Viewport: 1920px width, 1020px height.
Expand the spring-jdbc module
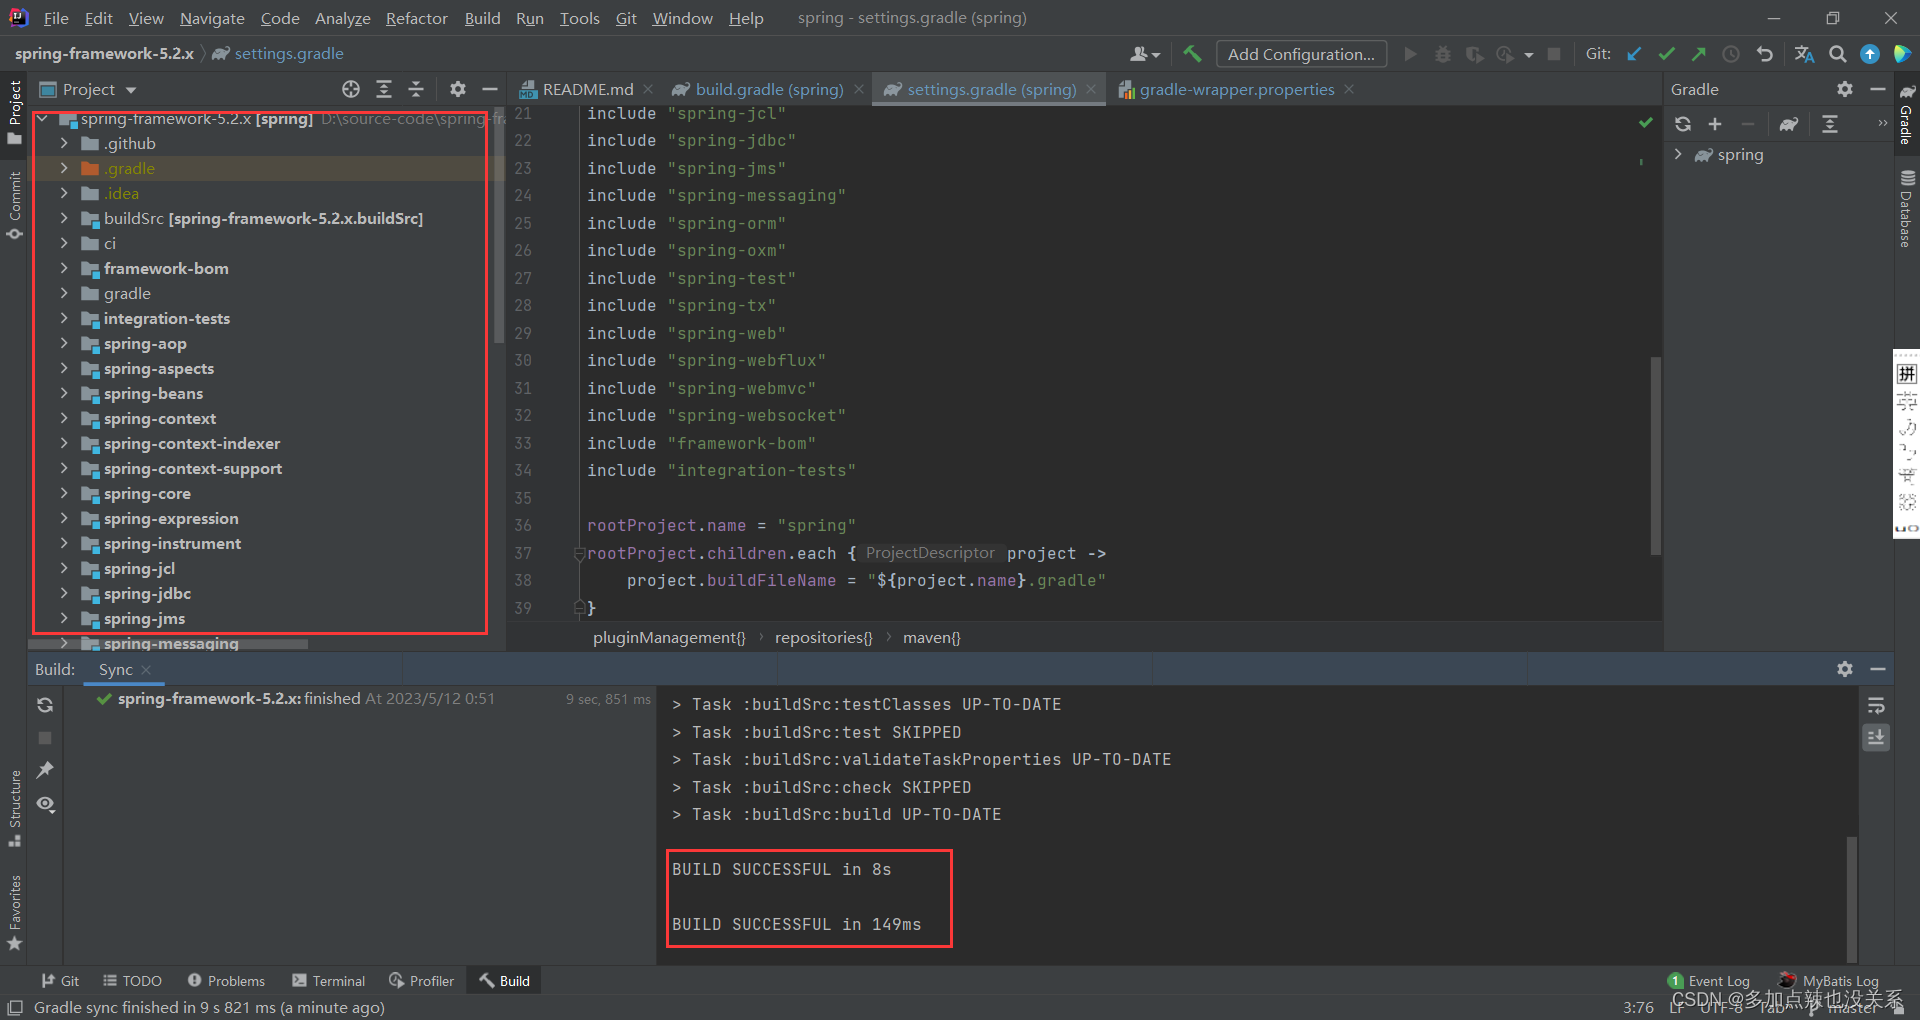63,593
